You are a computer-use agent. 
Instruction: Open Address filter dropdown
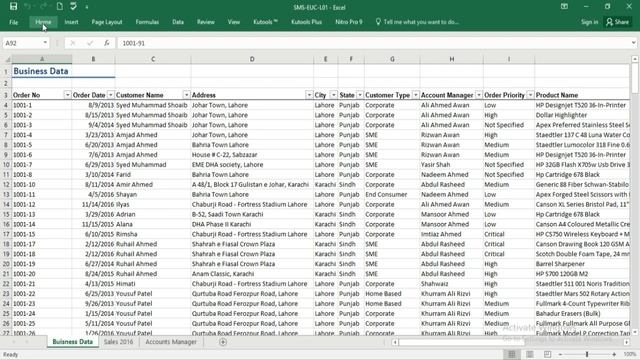pyautogui.click(x=309, y=95)
